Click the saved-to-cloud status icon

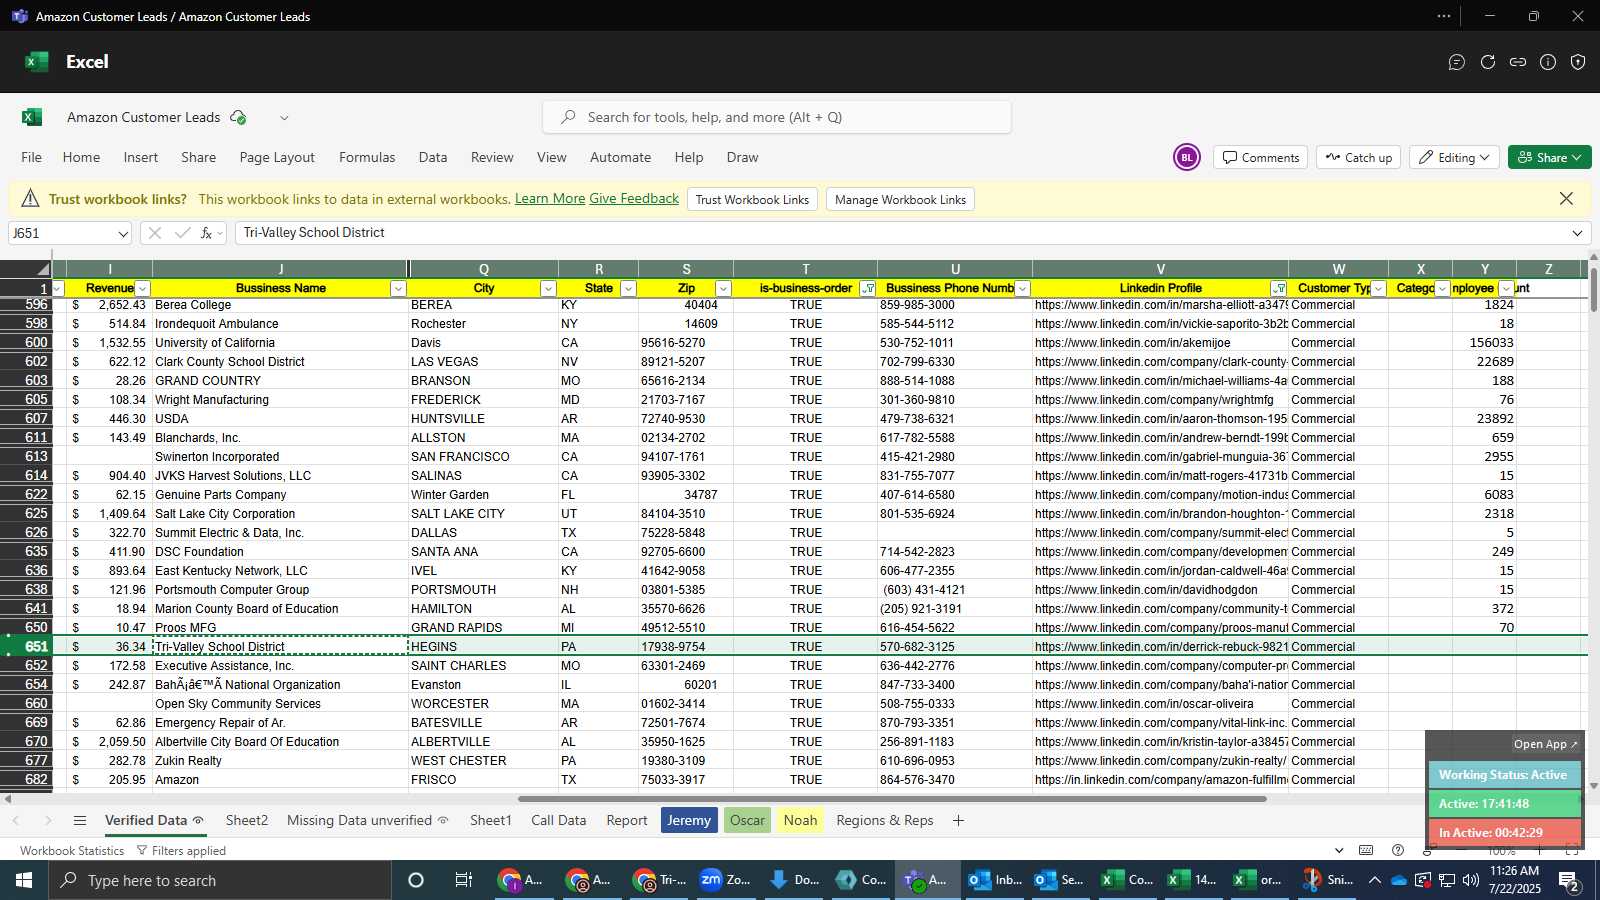click(238, 117)
